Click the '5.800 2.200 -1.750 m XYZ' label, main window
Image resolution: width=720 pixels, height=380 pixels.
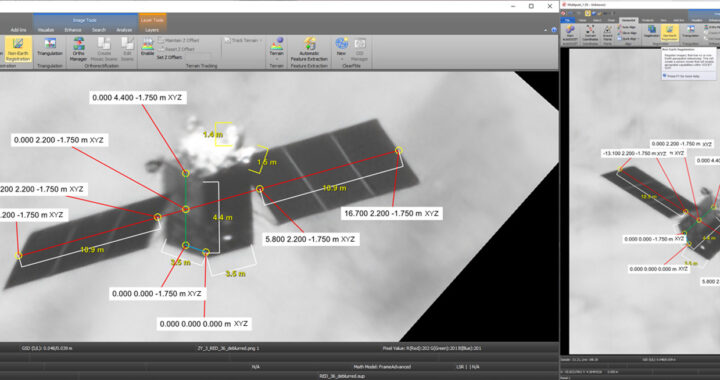click(x=310, y=239)
